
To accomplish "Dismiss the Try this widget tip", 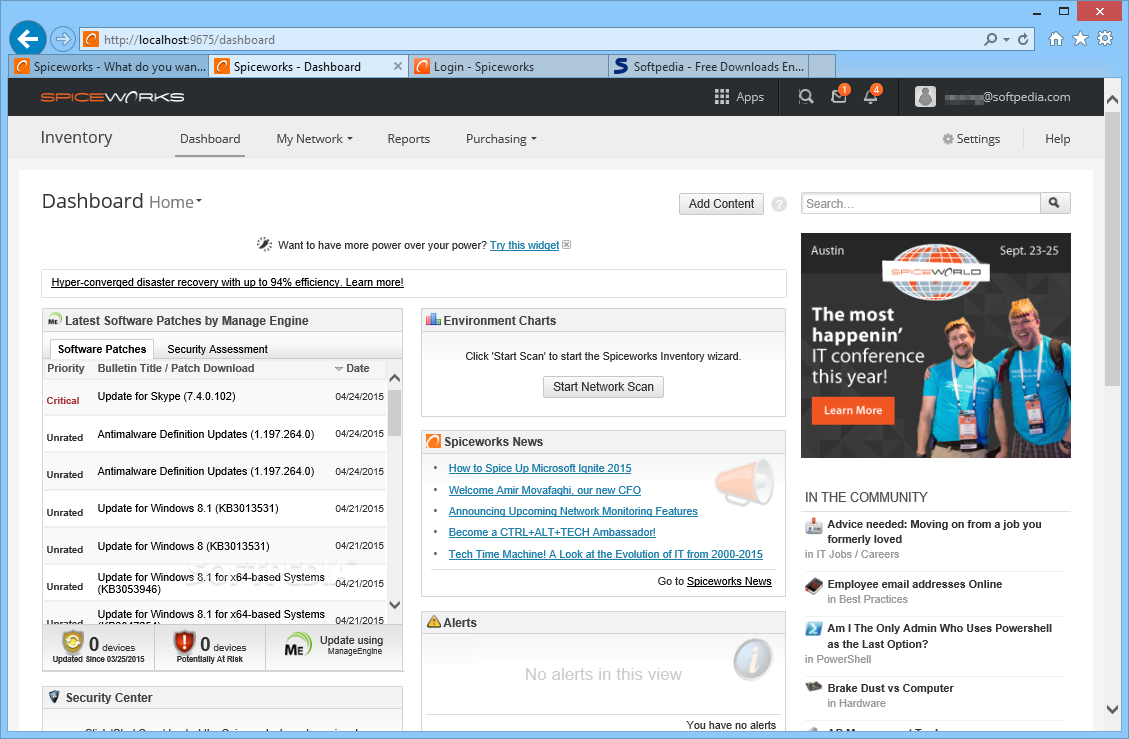I will tap(567, 245).
